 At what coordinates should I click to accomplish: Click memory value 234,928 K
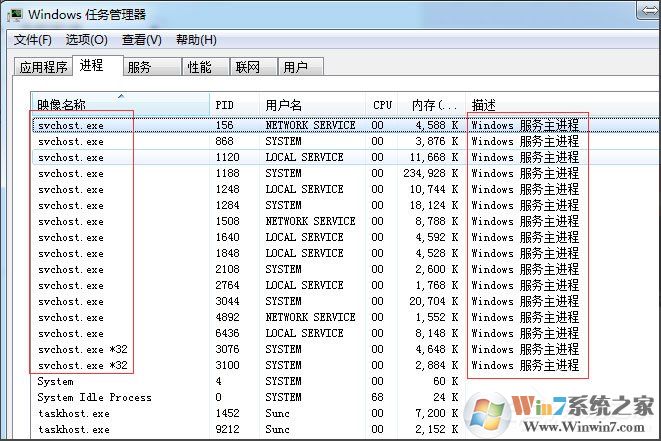click(x=431, y=173)
